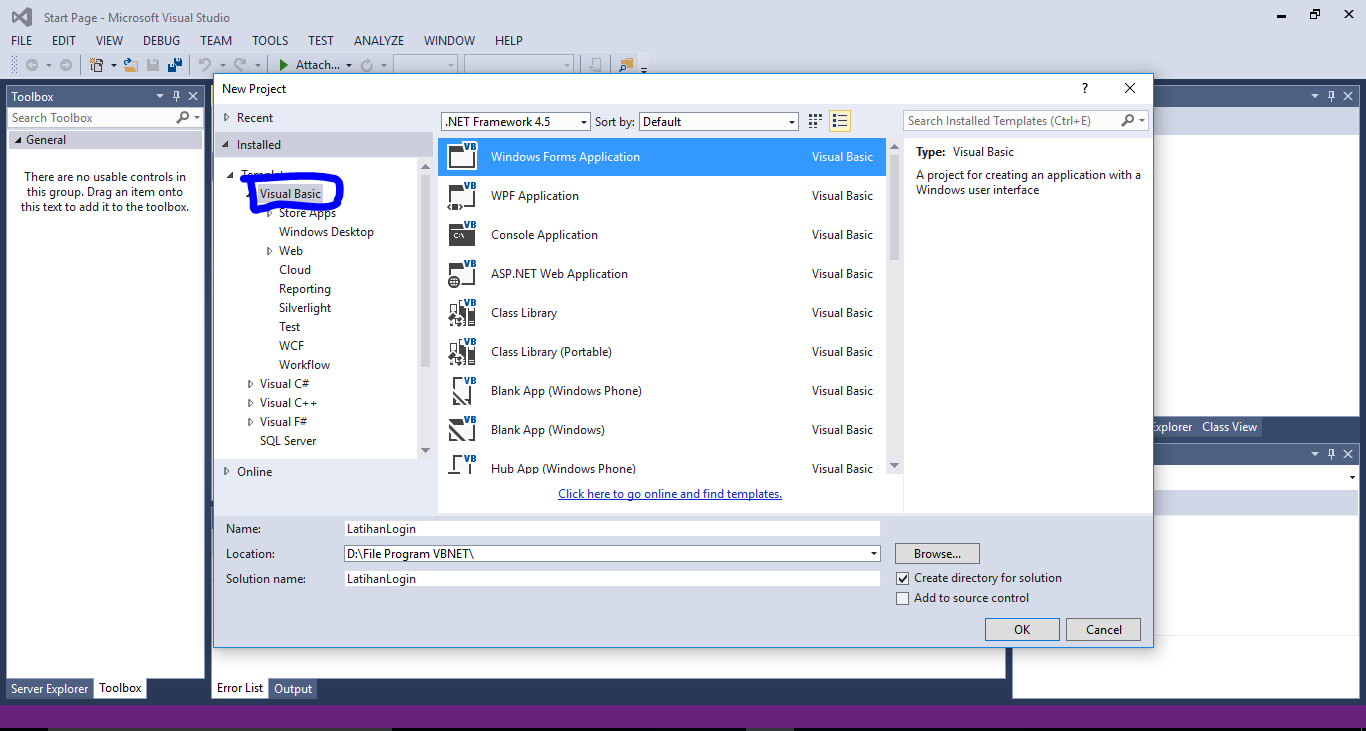This screenshot has height=731, width=1366.
Task: Select the Class Library (Portable) template icon
Action: click(x=462, y=351)
